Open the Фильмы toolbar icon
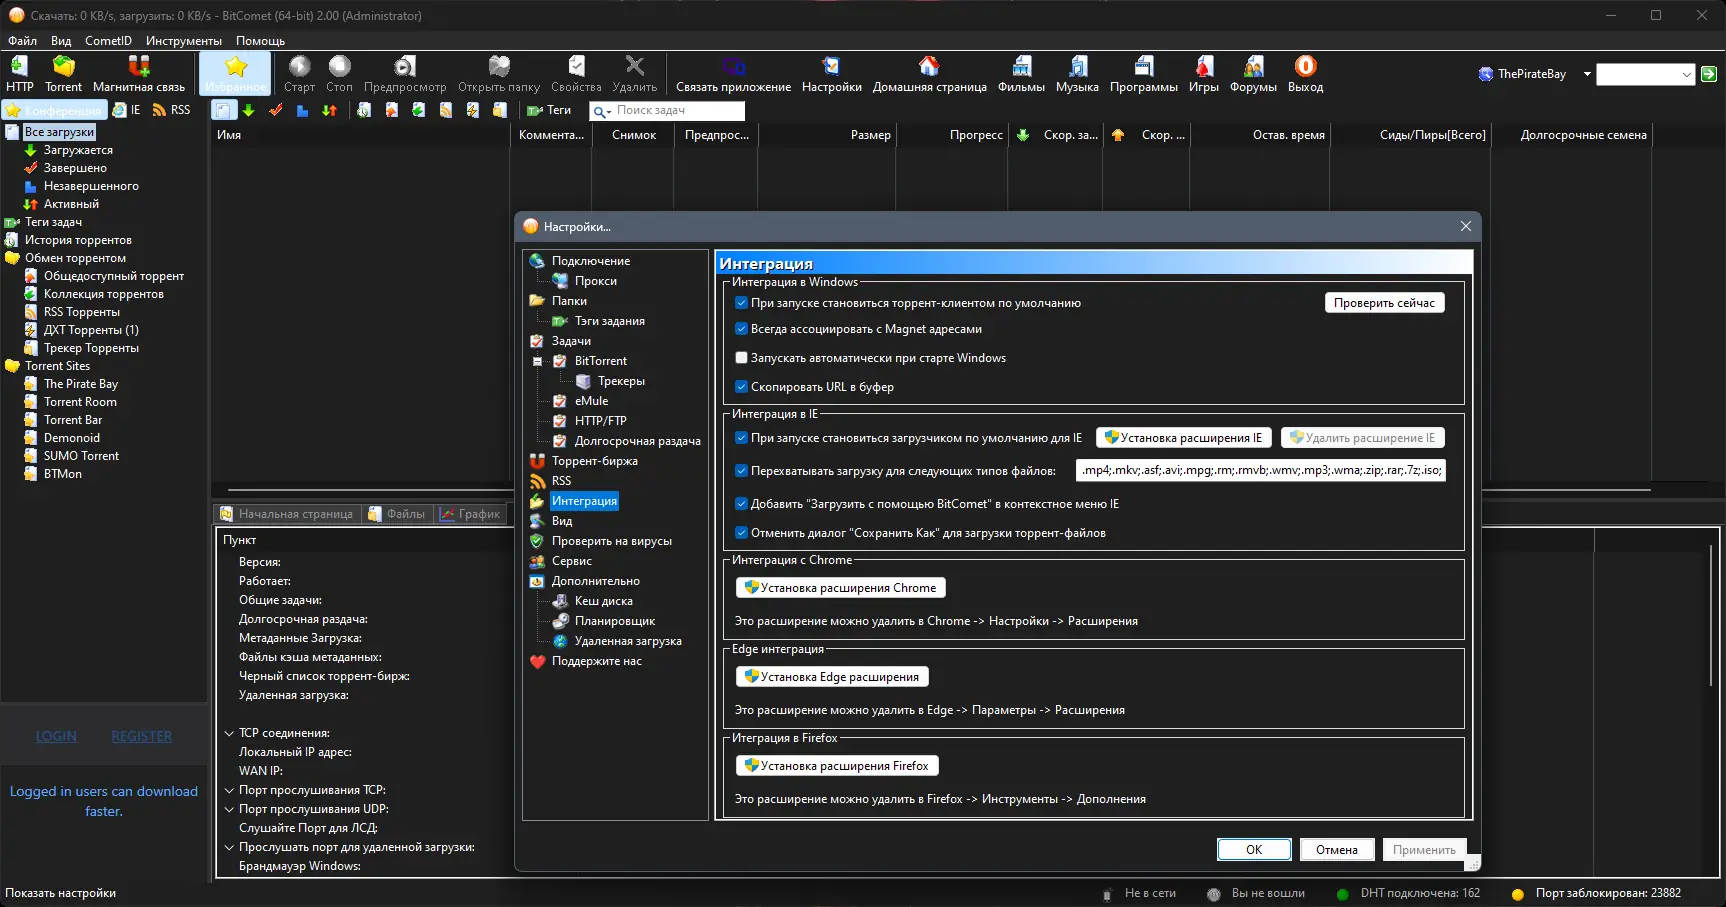This screenshot has width=1726, height=907. (x=1021, y=74)
